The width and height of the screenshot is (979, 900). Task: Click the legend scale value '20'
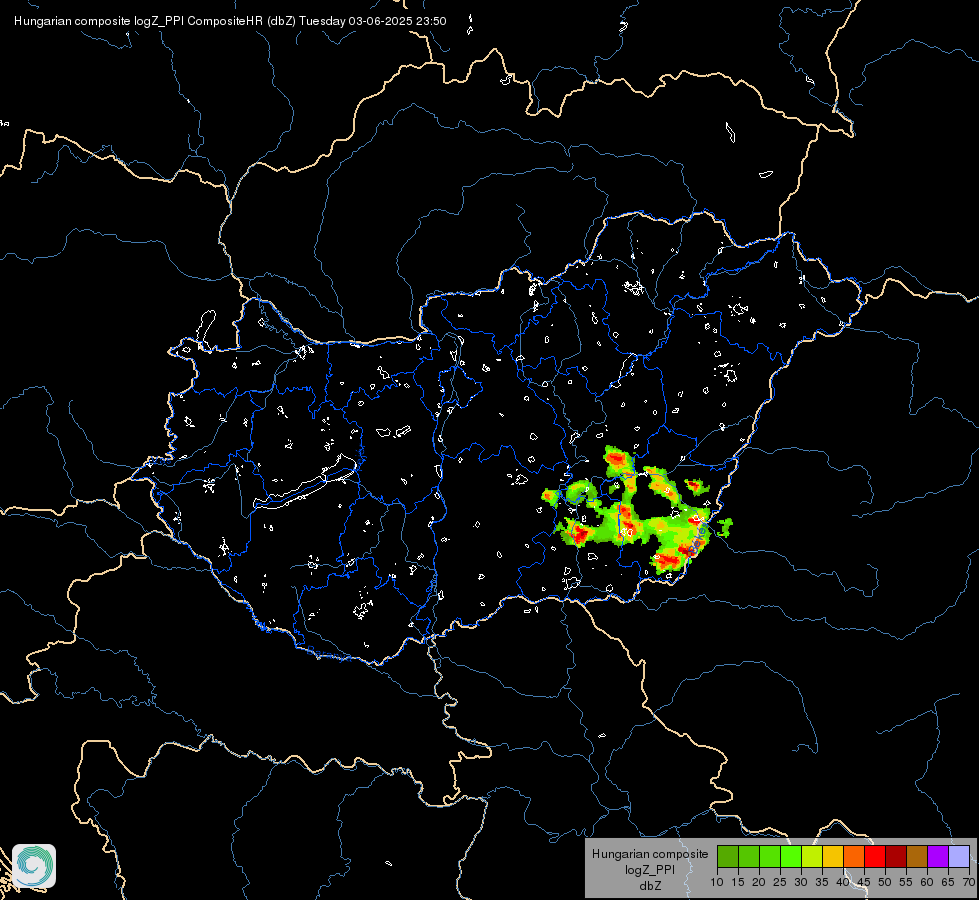759,883
